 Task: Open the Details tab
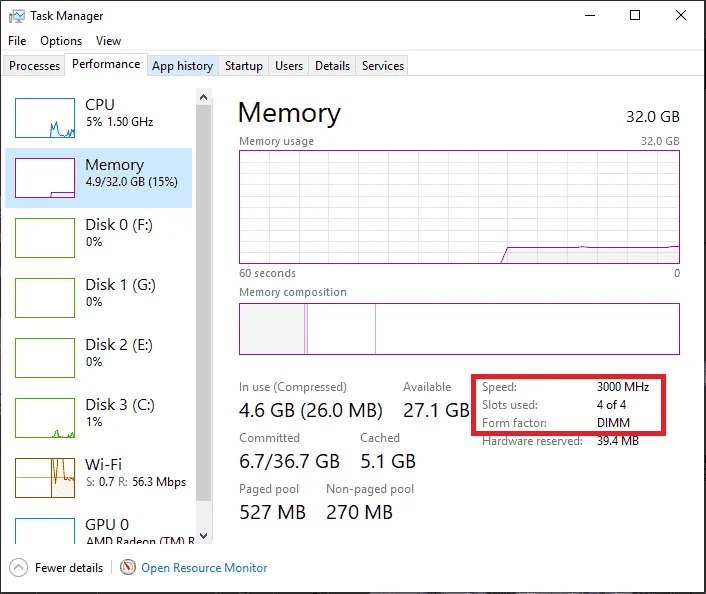tap(332, 66)
